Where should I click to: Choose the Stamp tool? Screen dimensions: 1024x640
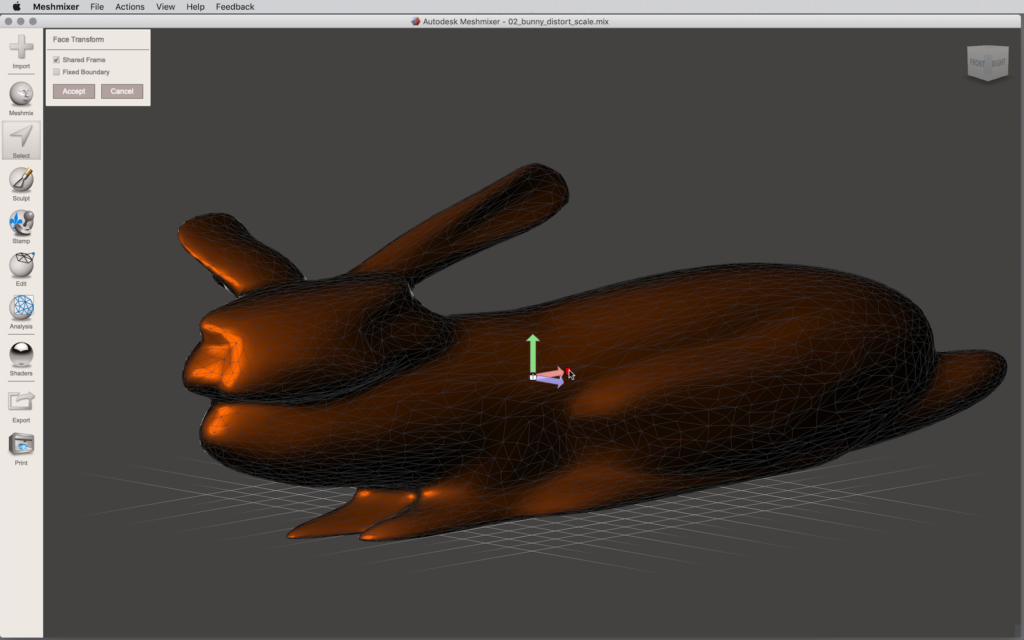coord(21,223)
